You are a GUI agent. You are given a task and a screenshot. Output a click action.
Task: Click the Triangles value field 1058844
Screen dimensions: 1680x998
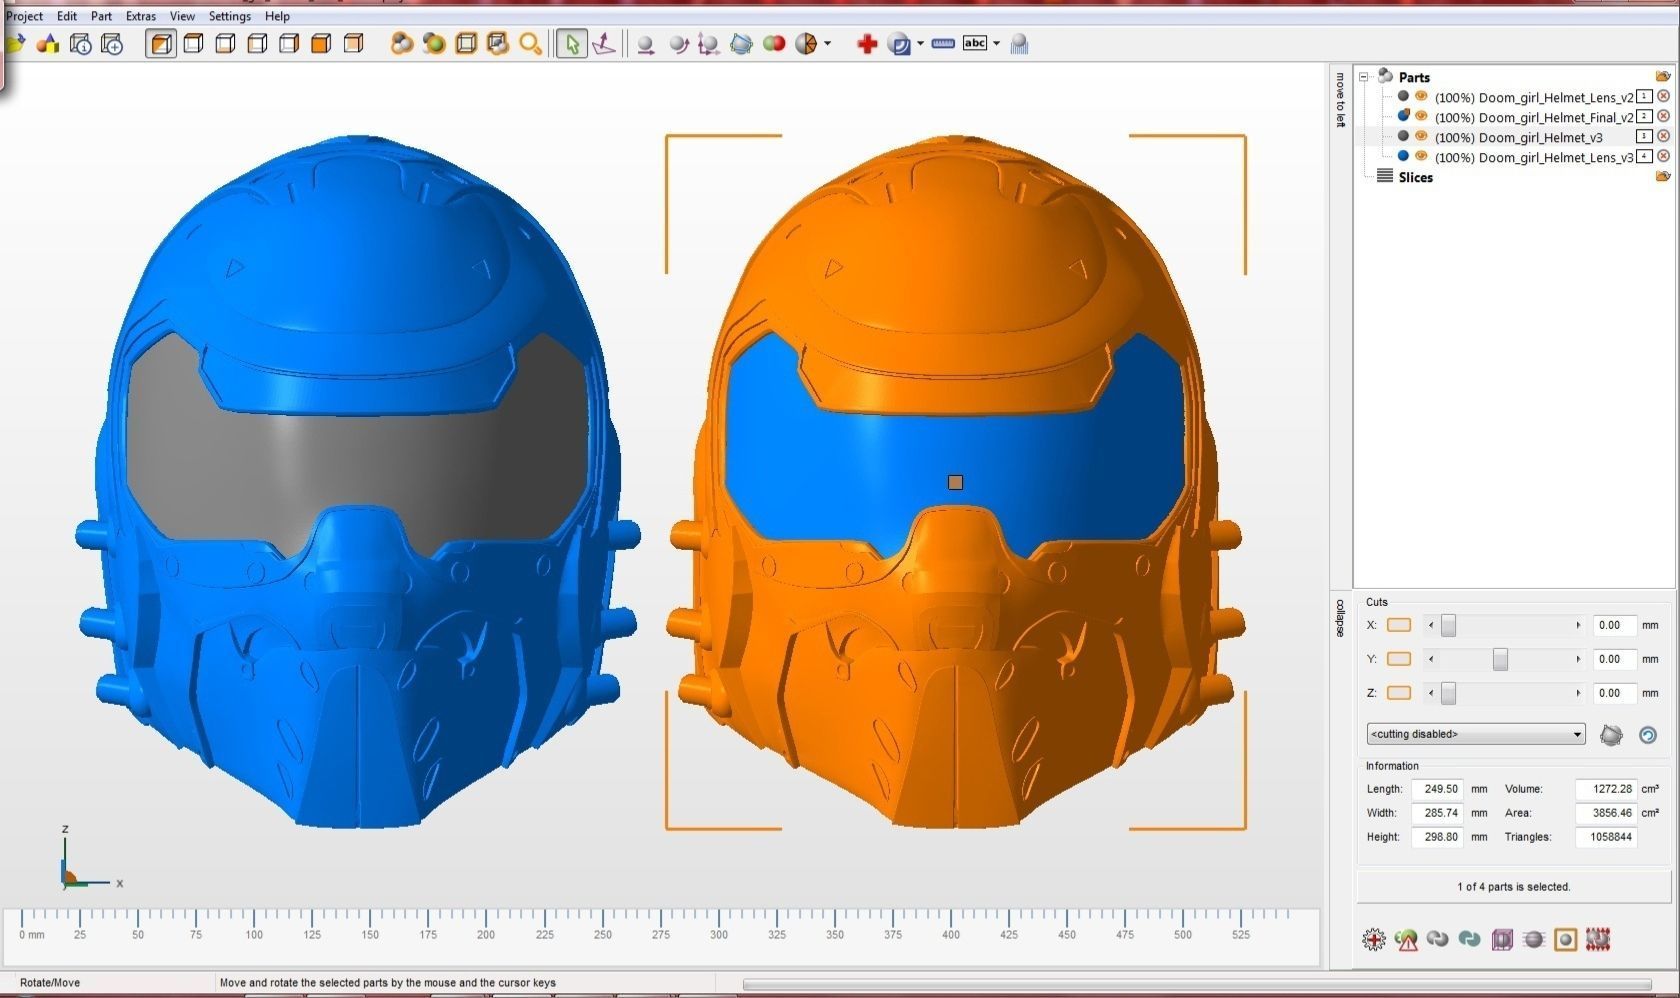point(1606,837)
